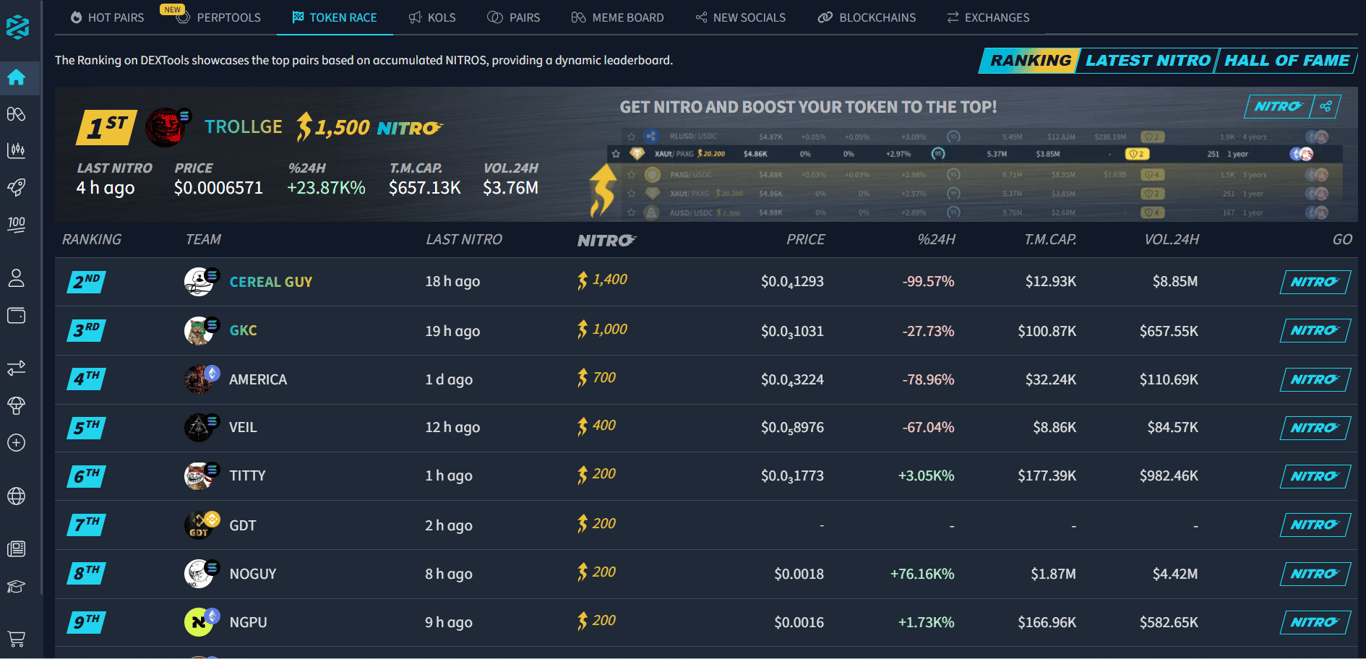Open the rocket sidebar icon
The height and width of the screenshot is (659, 1366).
(x=16, y=187)
